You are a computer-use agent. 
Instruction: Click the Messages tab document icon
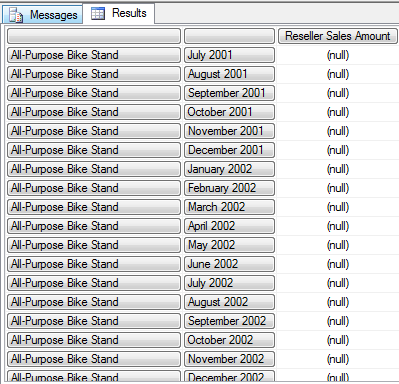coord(15,15)
